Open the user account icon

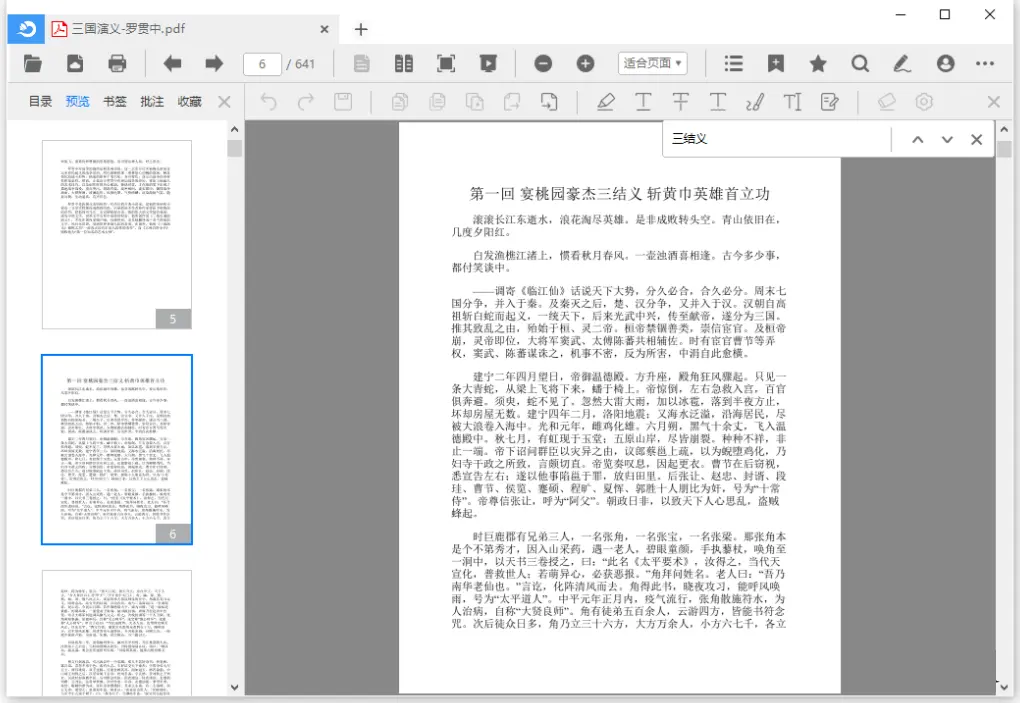click(x=945, y=63)
